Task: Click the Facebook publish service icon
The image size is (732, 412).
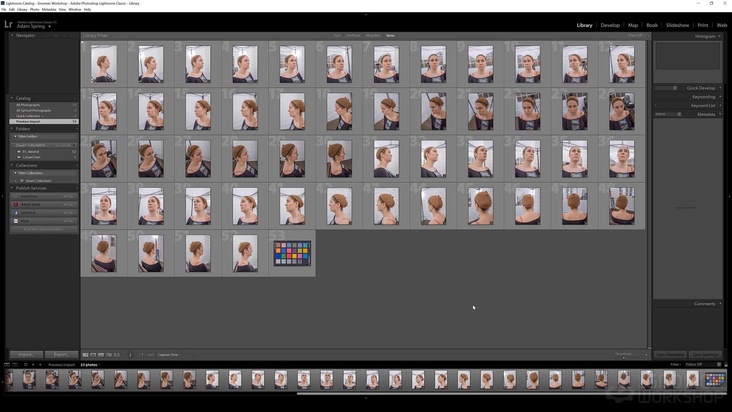Action: pos(16,213)
